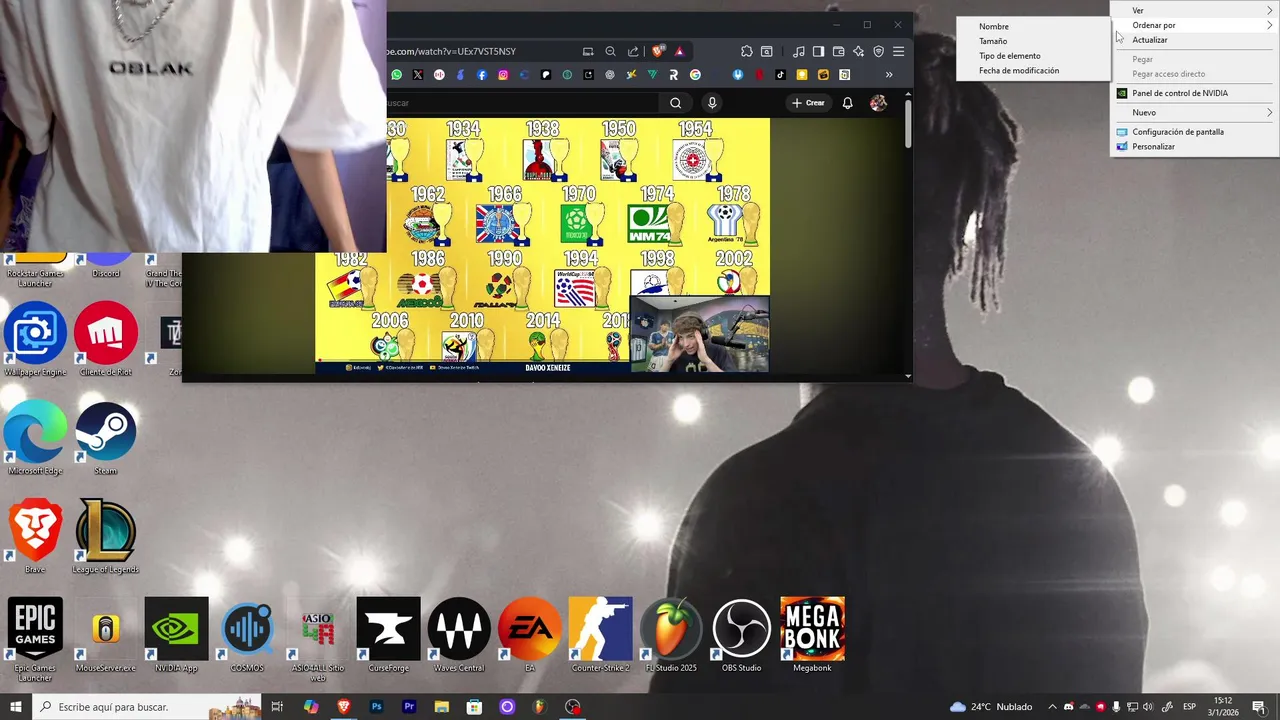Screen dimensions: 1280x720
Task: Open the Brave Wallet toolbar icon
Action: (x=838, y=51)
